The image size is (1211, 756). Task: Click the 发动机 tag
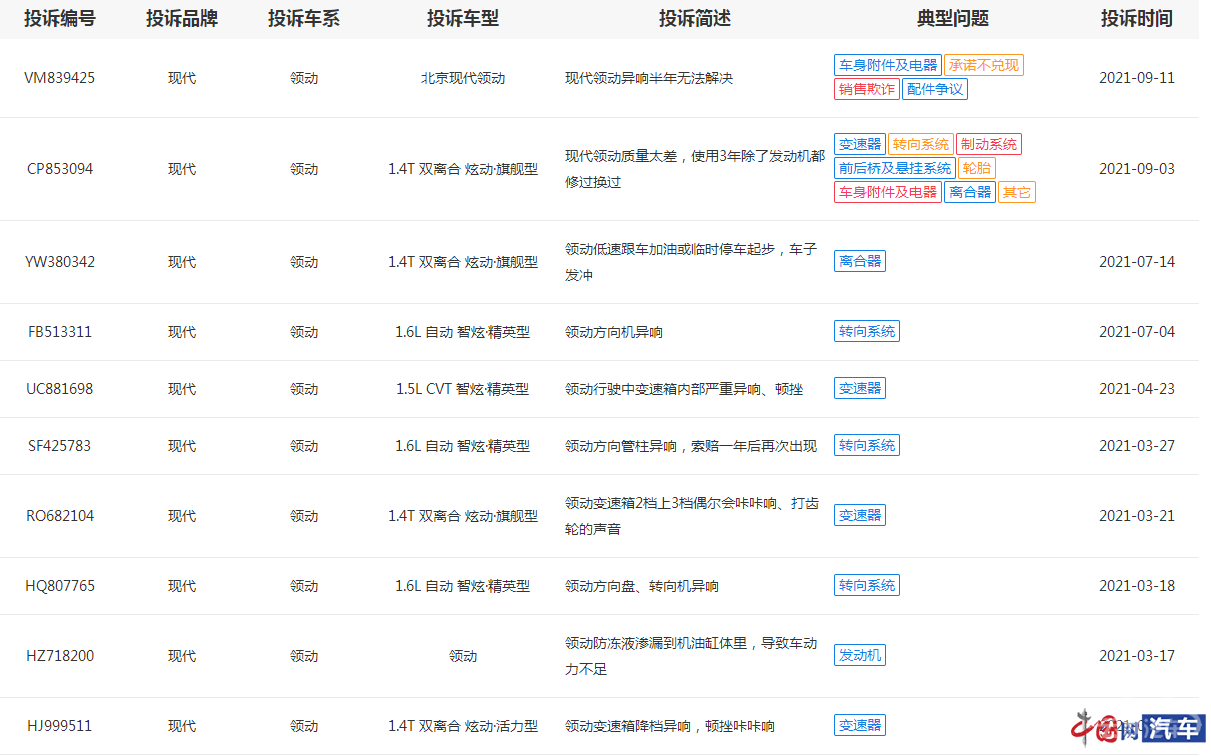(860, 655)
